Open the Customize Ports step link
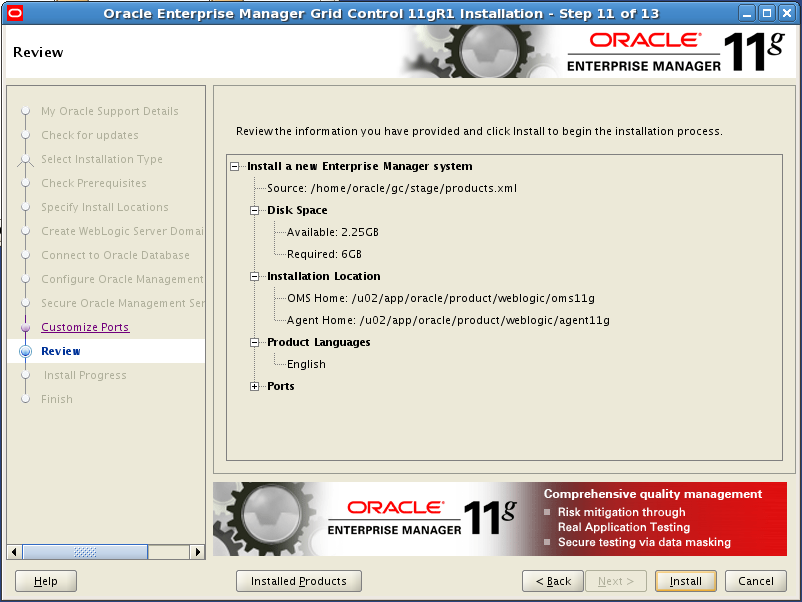802x602 pixels. tap(85, 327)
